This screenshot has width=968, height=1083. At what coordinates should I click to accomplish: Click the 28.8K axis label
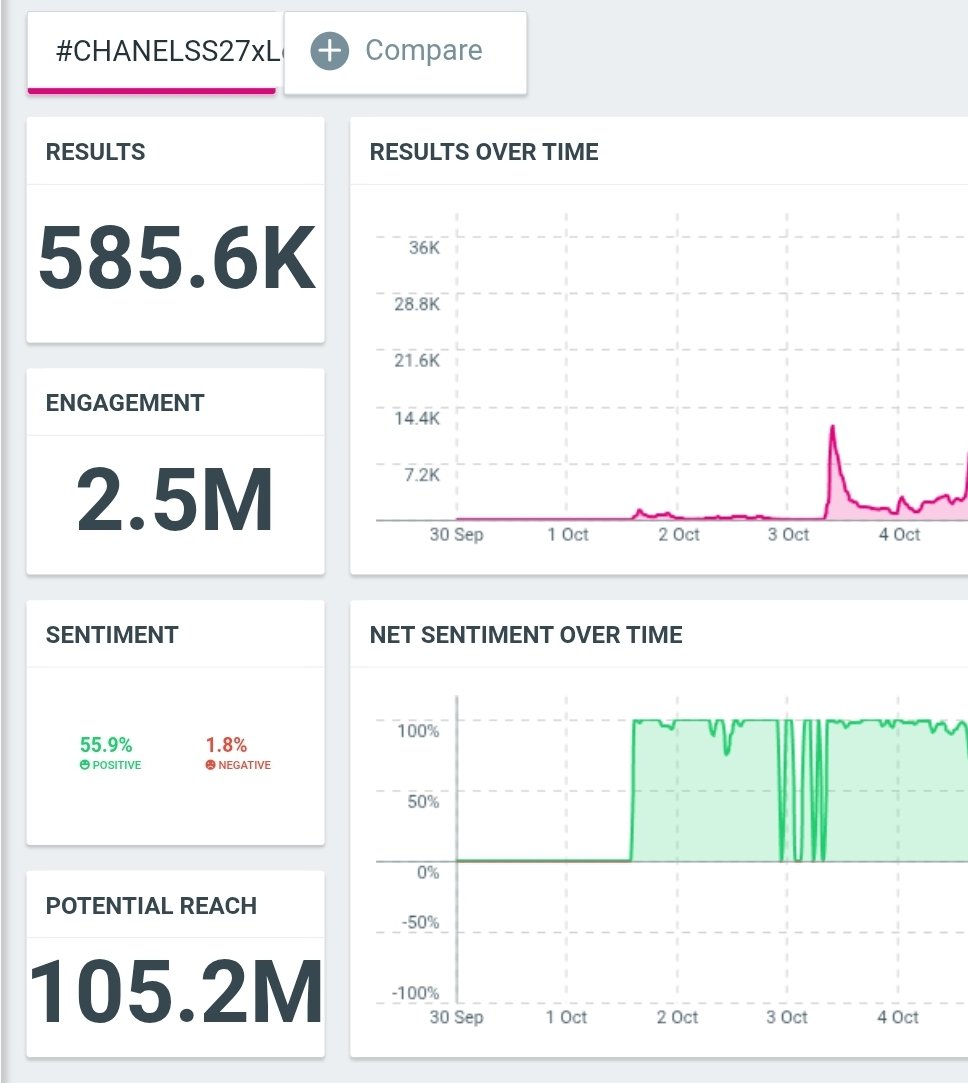[x=417, y=304]
